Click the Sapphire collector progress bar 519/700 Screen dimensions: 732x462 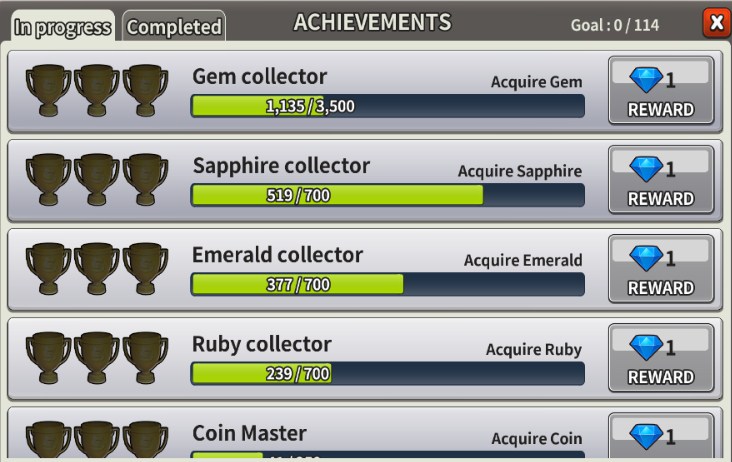(387, 195)
